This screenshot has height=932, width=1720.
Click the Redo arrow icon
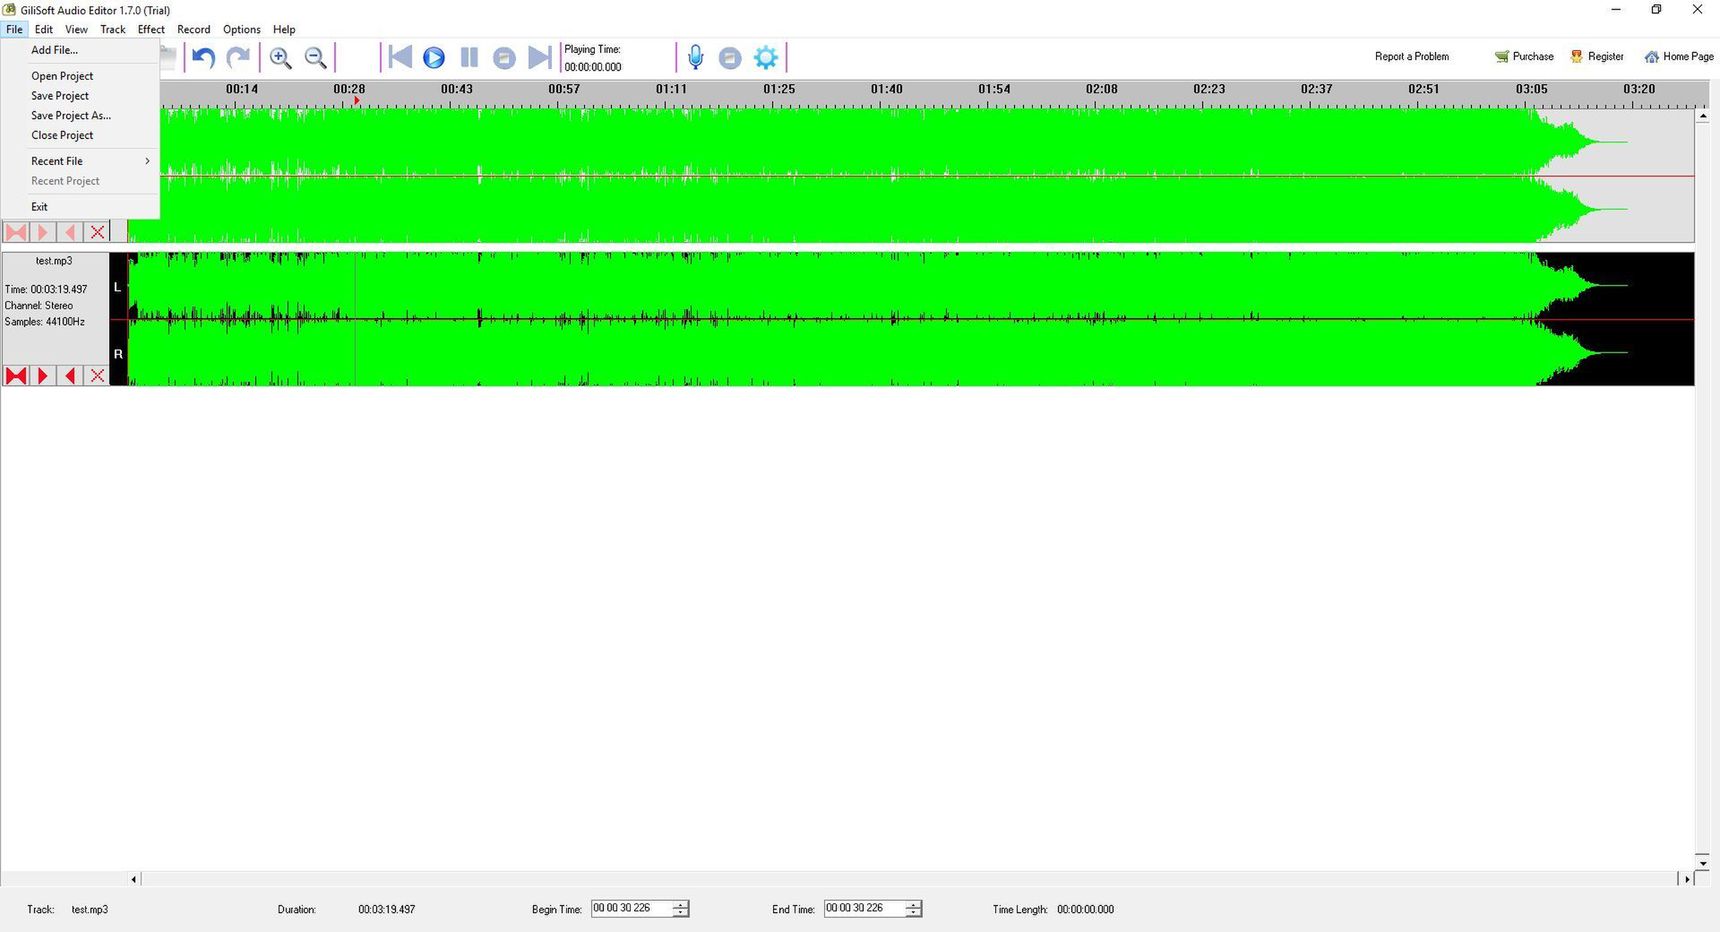click(x=238, y=57)
